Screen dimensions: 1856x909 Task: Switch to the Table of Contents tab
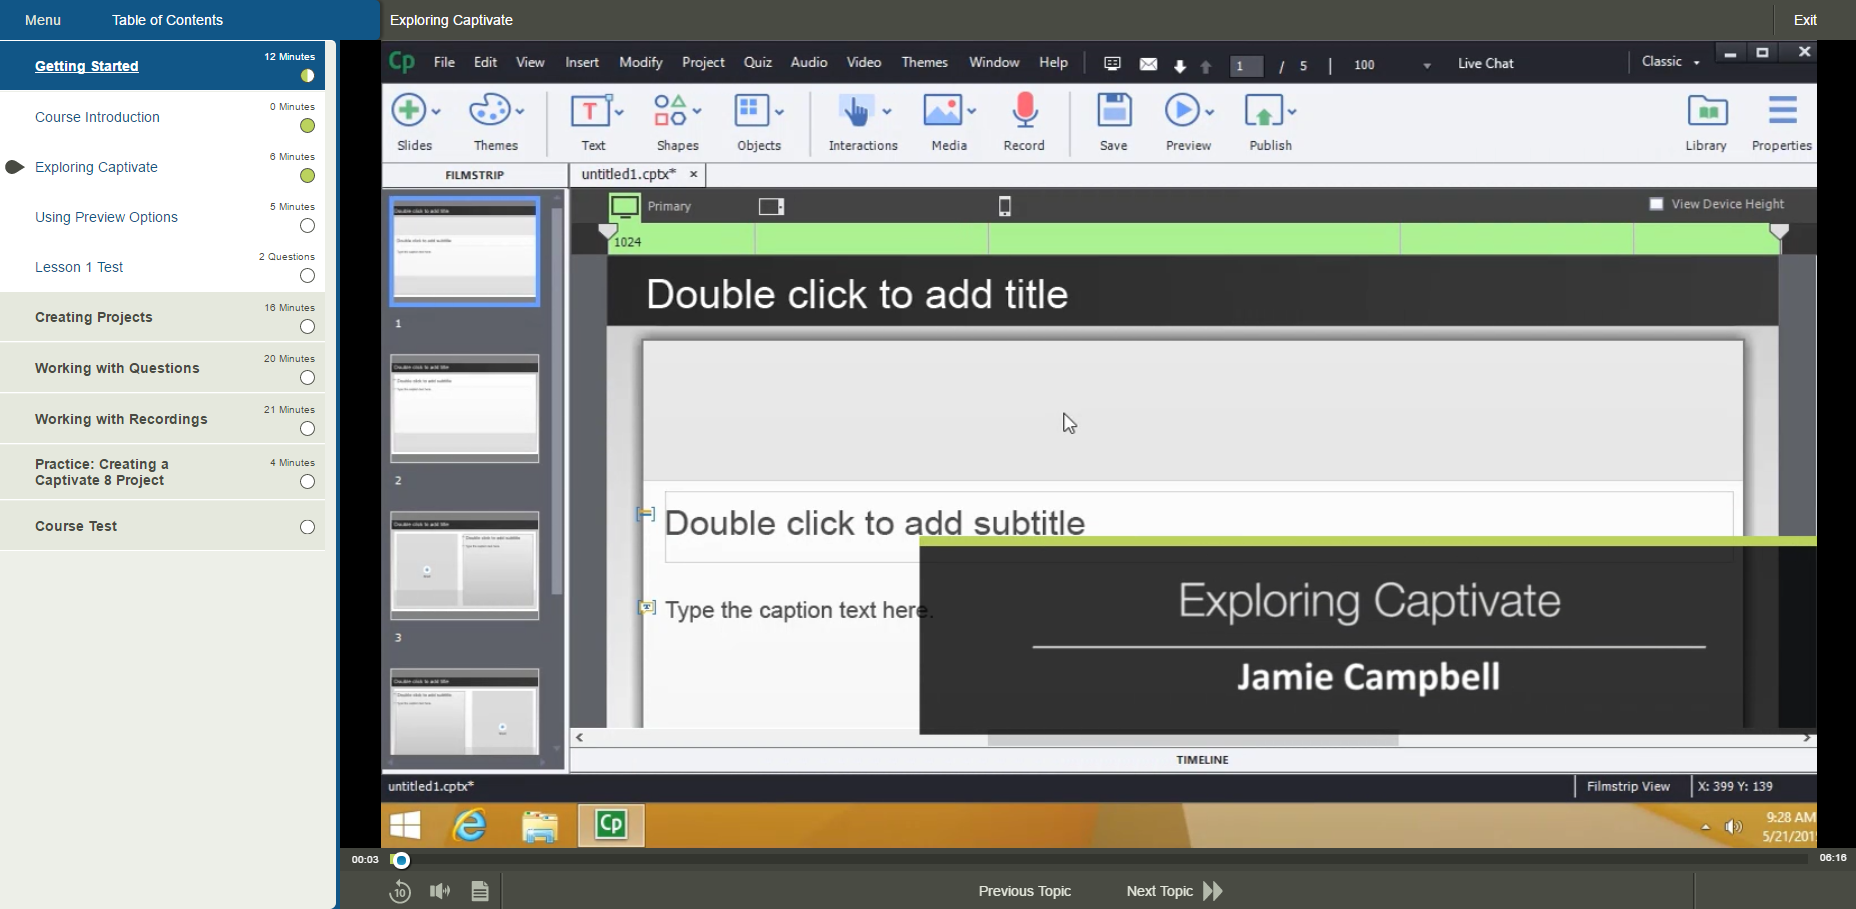coord(167,20)
